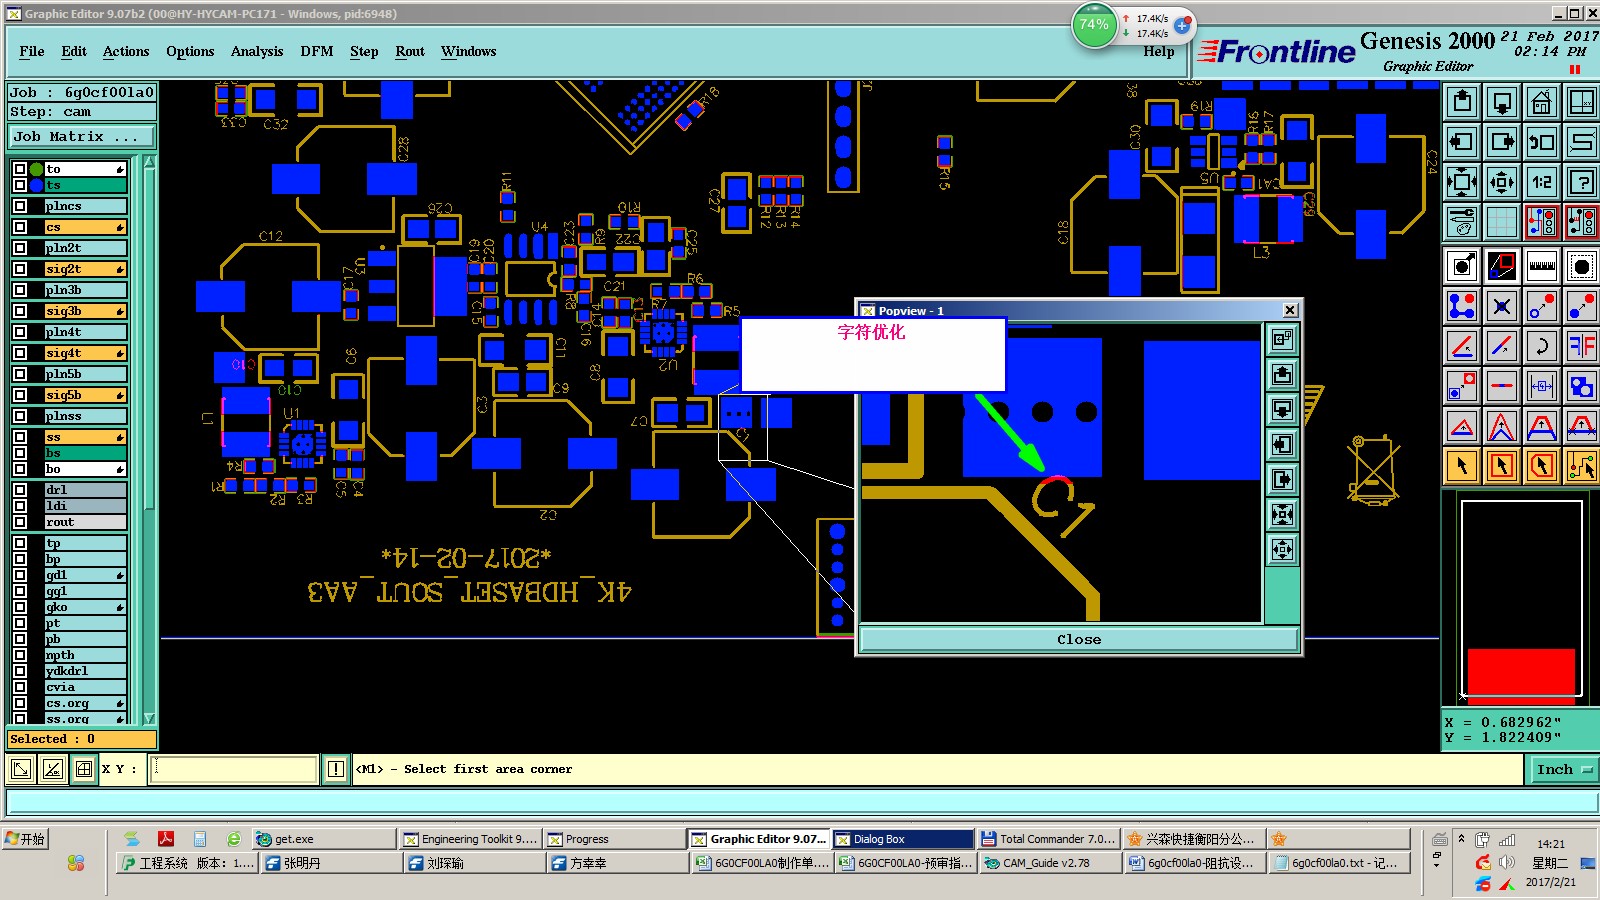Switch to Total Commander in taskbar
The height and width of the screenshot is (900, 1600).
pos(1049,839)
